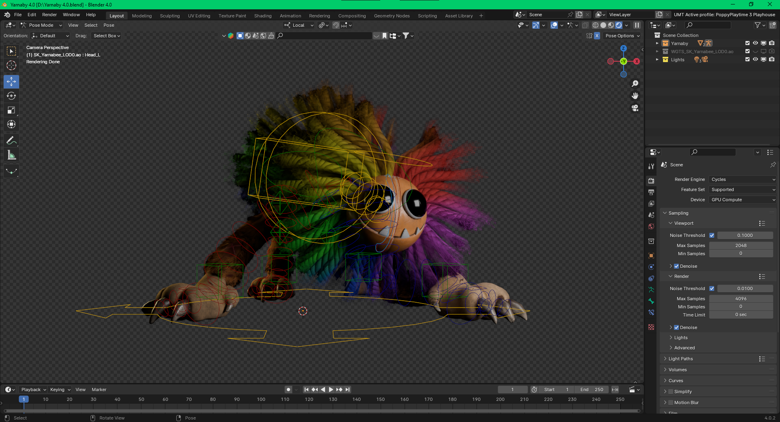Open the Orientation Default dropdown
The width and height of the screenshot is (780, 422).
coord(50,36)
